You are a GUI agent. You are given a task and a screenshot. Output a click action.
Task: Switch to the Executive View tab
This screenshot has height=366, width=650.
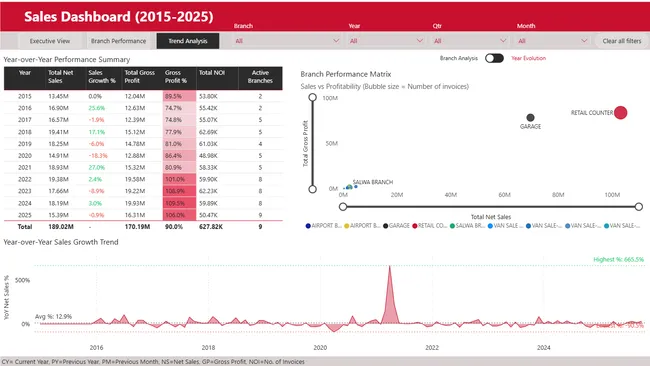pyautogui.click(x=50, y=41)
